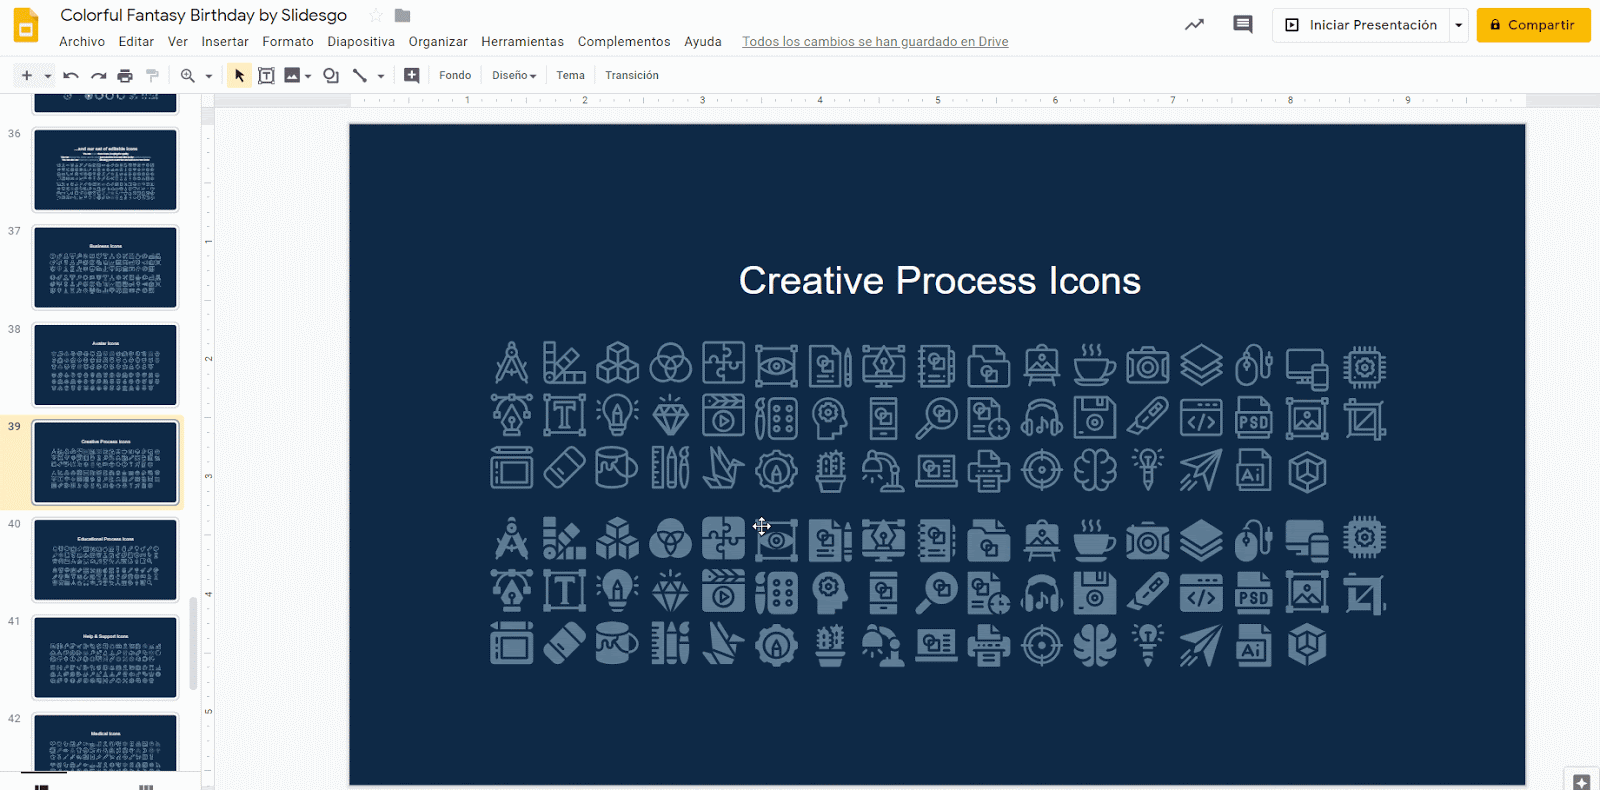Click the filmstrip panel scrollbar
Screen dimensions: 1600x790
pyautogui.click(x=193, y=645)
